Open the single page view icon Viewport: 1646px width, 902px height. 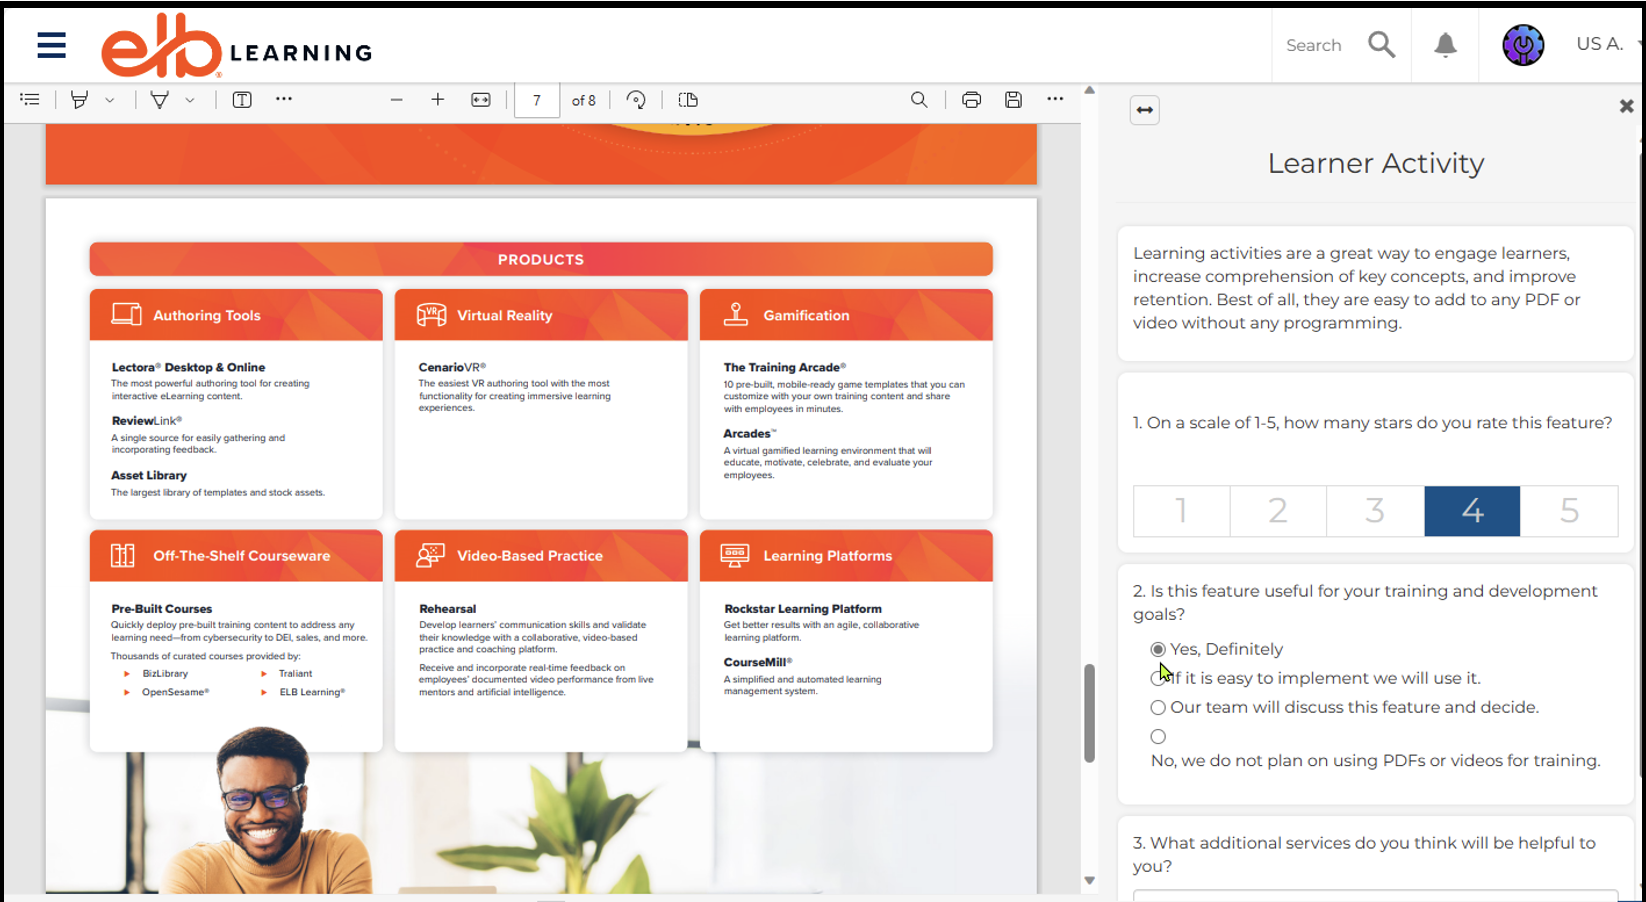(688, 99)
